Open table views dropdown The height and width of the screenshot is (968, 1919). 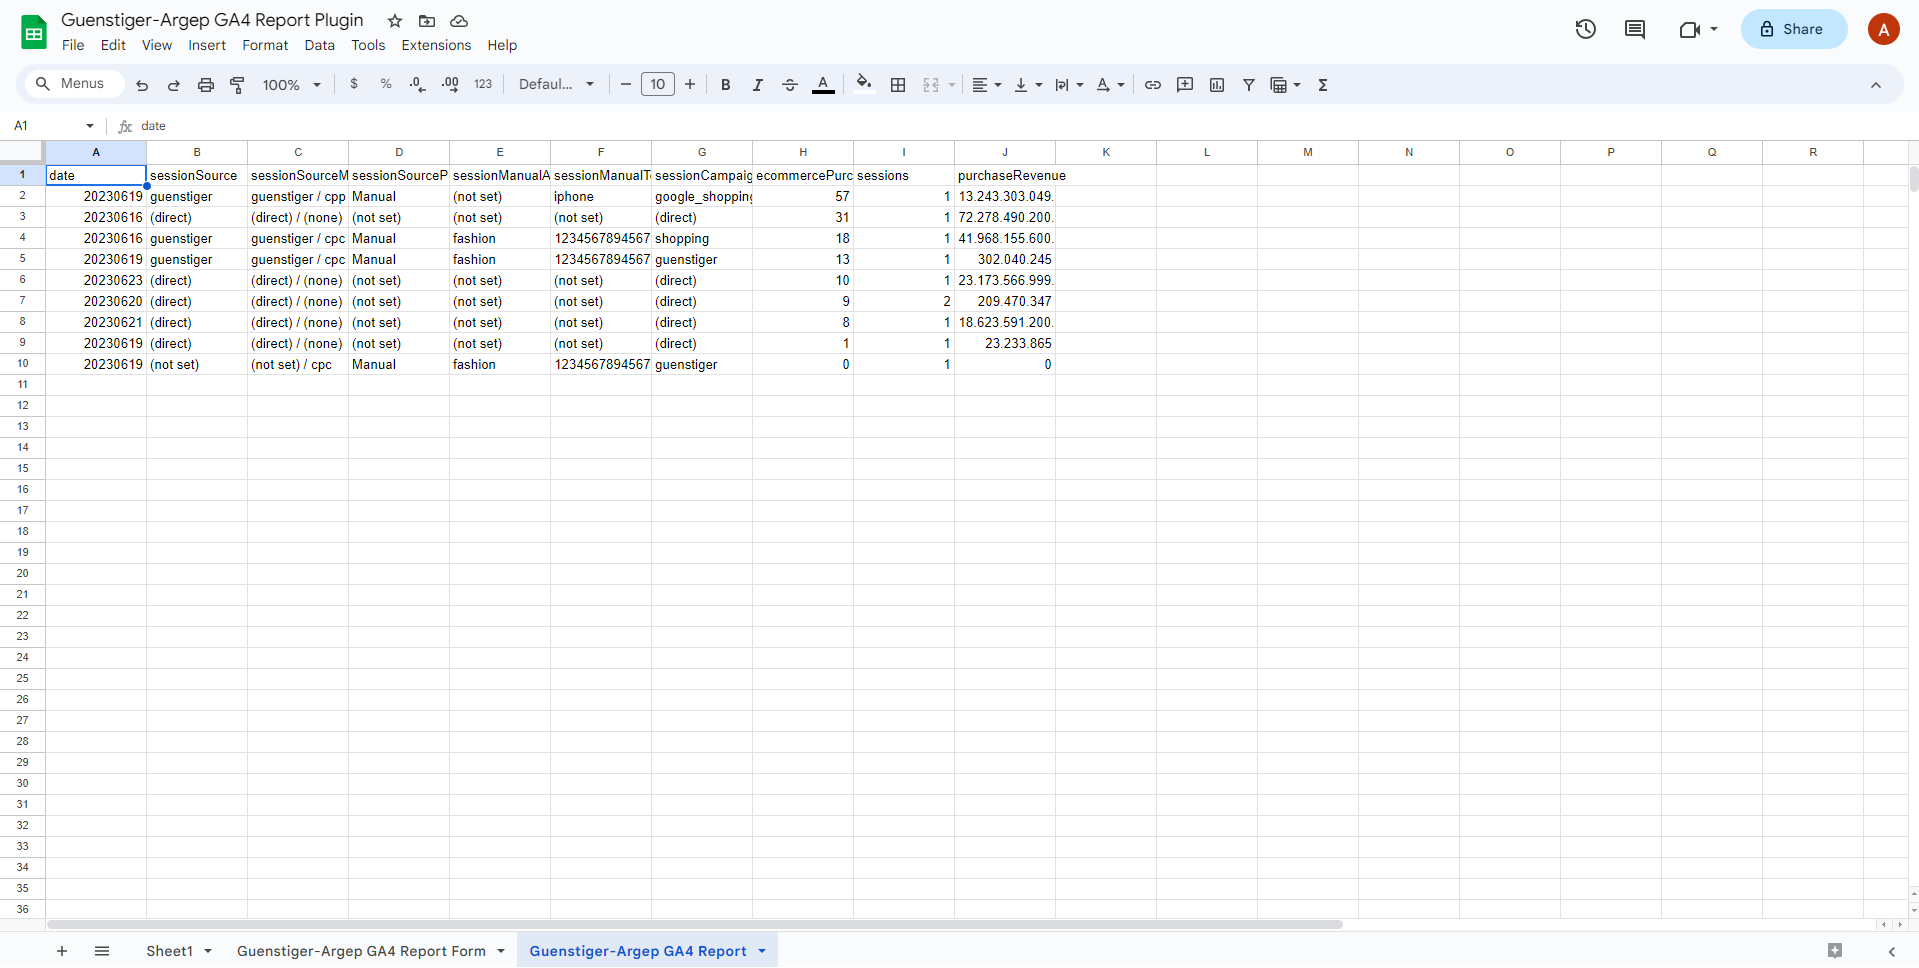(1285, 85)
